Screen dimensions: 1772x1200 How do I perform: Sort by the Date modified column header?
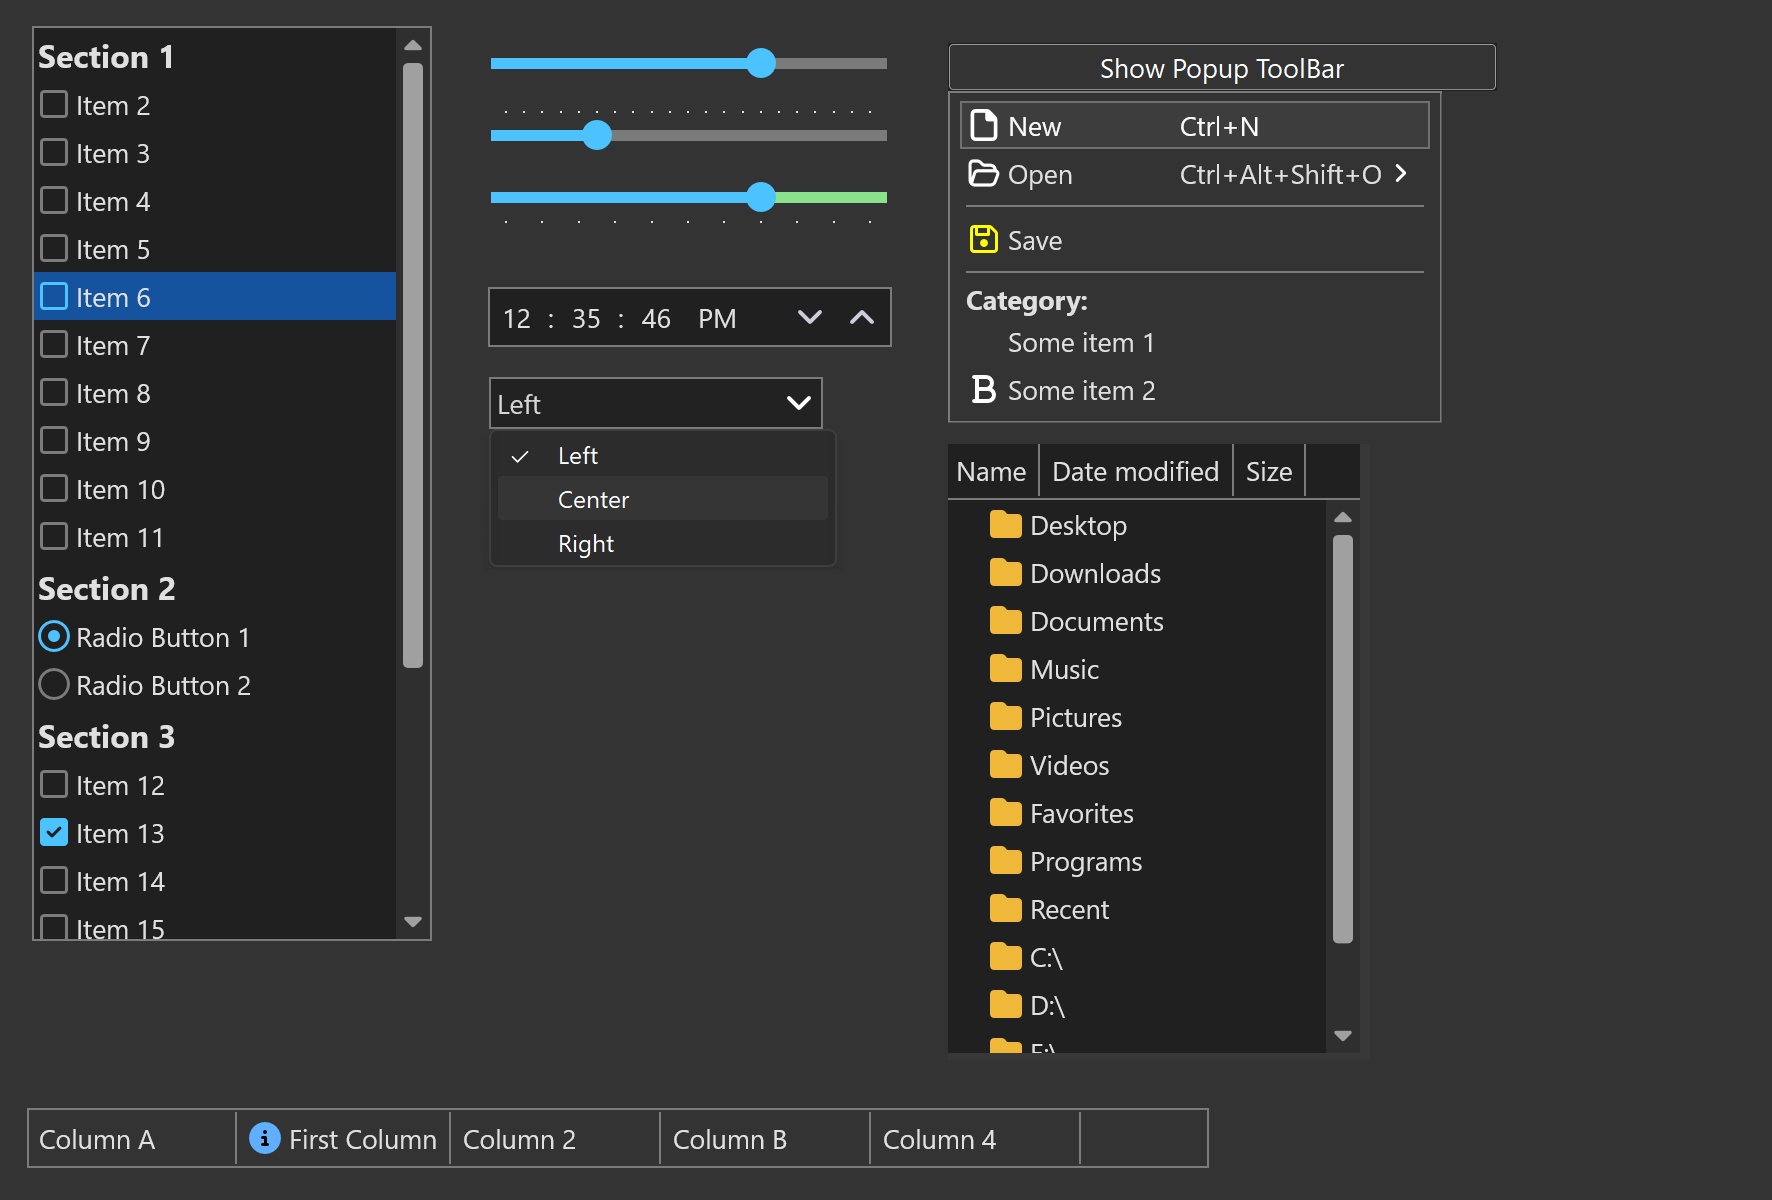(1136, 471)
